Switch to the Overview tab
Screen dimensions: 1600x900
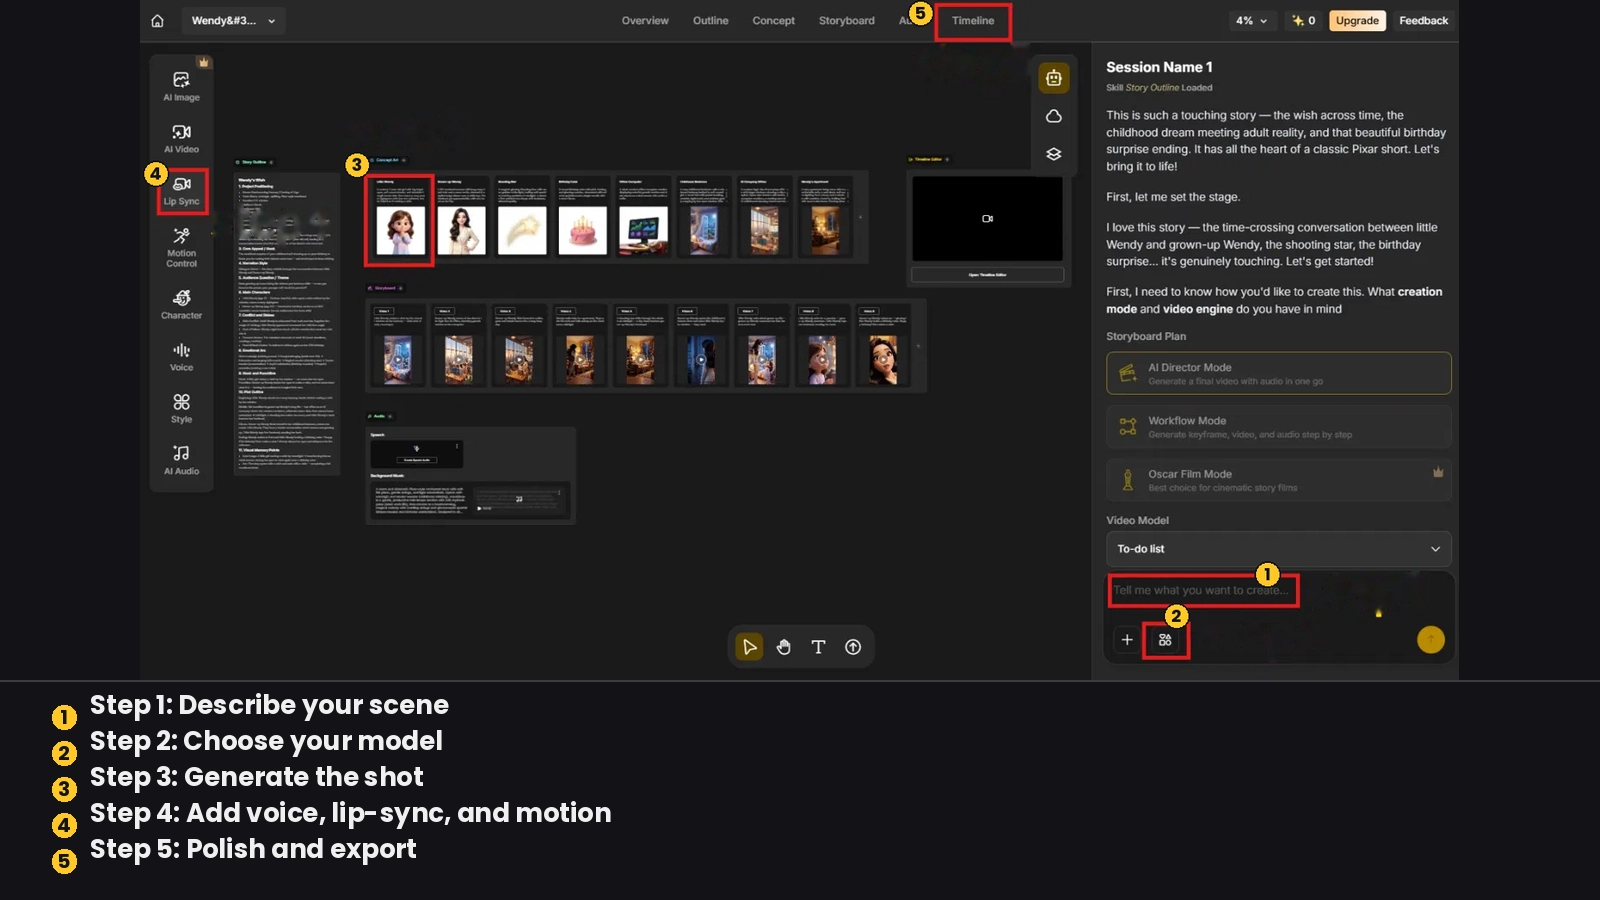point(645,21)
